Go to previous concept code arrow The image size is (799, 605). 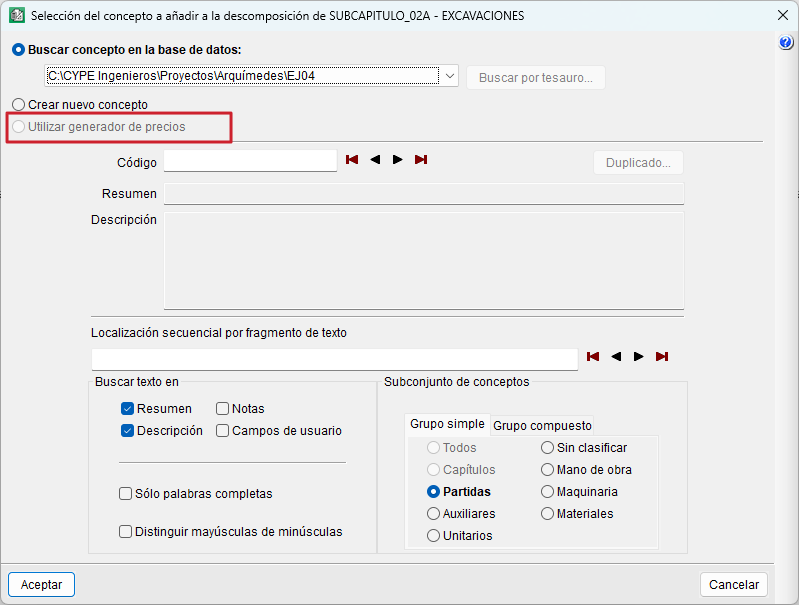point(375,160)
